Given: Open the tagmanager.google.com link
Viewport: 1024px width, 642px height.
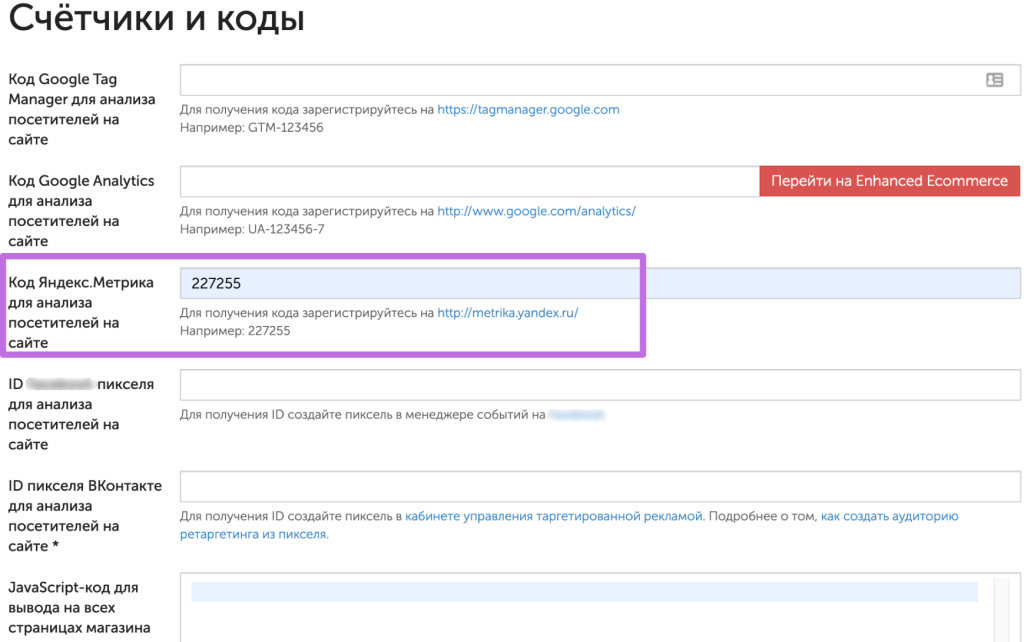Looking at the screenshot, I should click(x=528, y=110).
